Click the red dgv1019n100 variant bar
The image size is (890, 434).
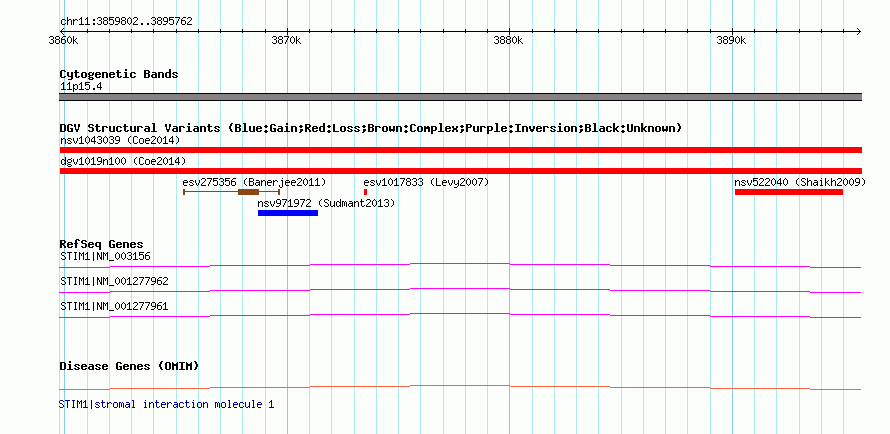460,171
